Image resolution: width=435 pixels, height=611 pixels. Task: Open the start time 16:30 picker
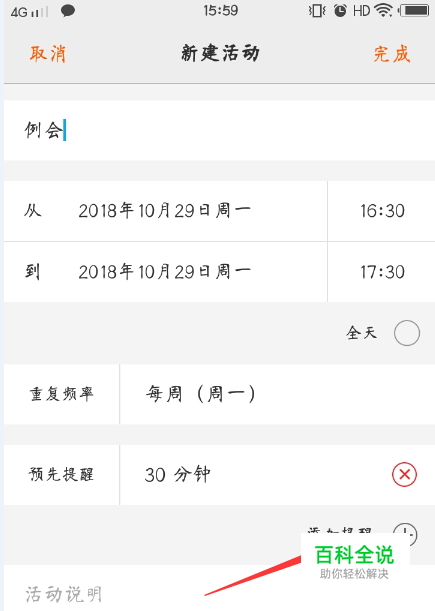click(382, 211)
